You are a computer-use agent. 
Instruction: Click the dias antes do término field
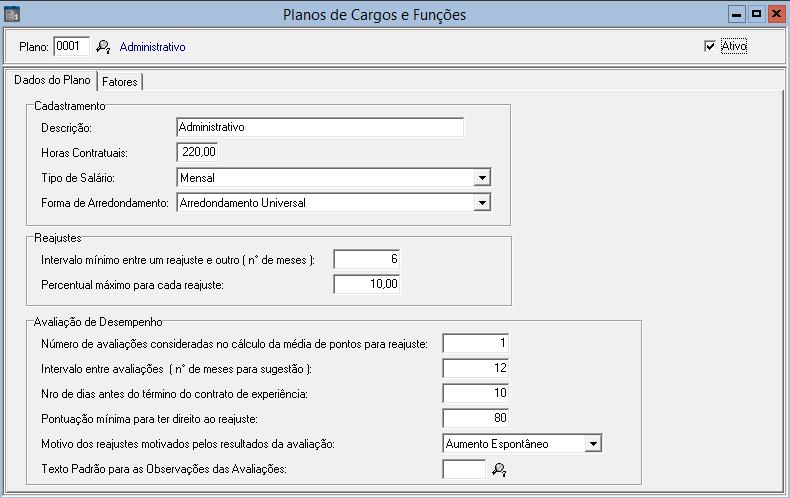coord(476,394)
